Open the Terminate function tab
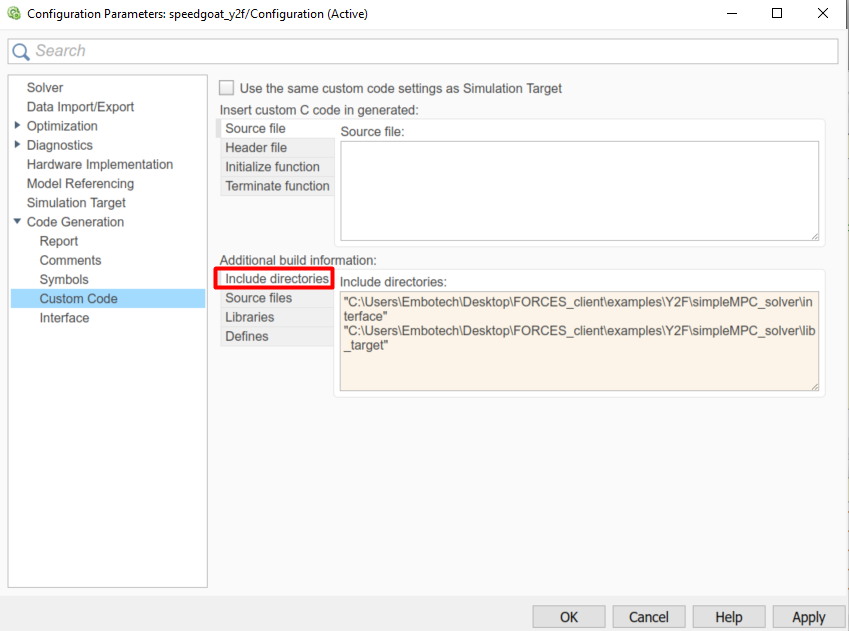Image resolution: width=849 pixels, height=631 pixels. pyautogui.click(x=277, y=186)
